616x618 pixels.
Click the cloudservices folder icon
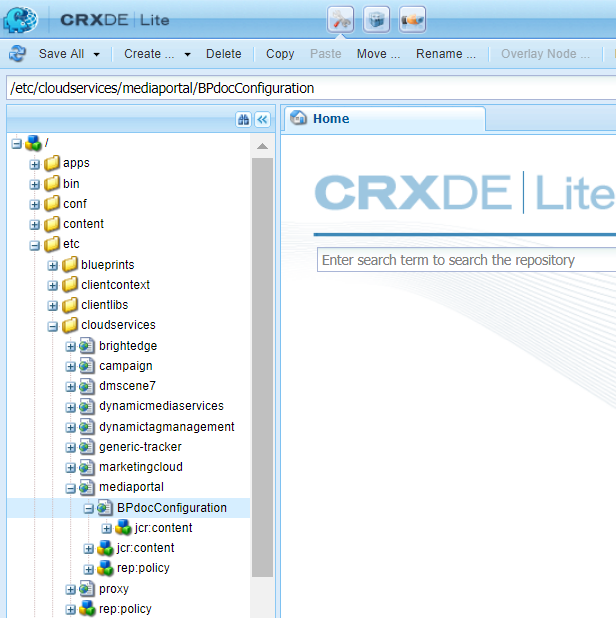70,325
